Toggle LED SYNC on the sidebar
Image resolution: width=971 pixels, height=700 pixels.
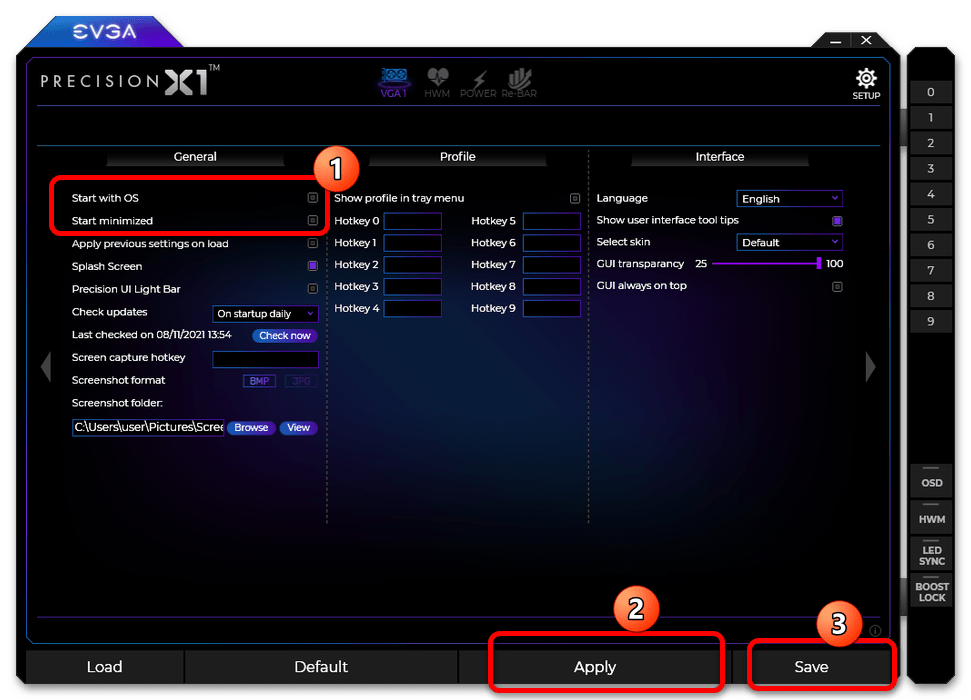(931, 553)
